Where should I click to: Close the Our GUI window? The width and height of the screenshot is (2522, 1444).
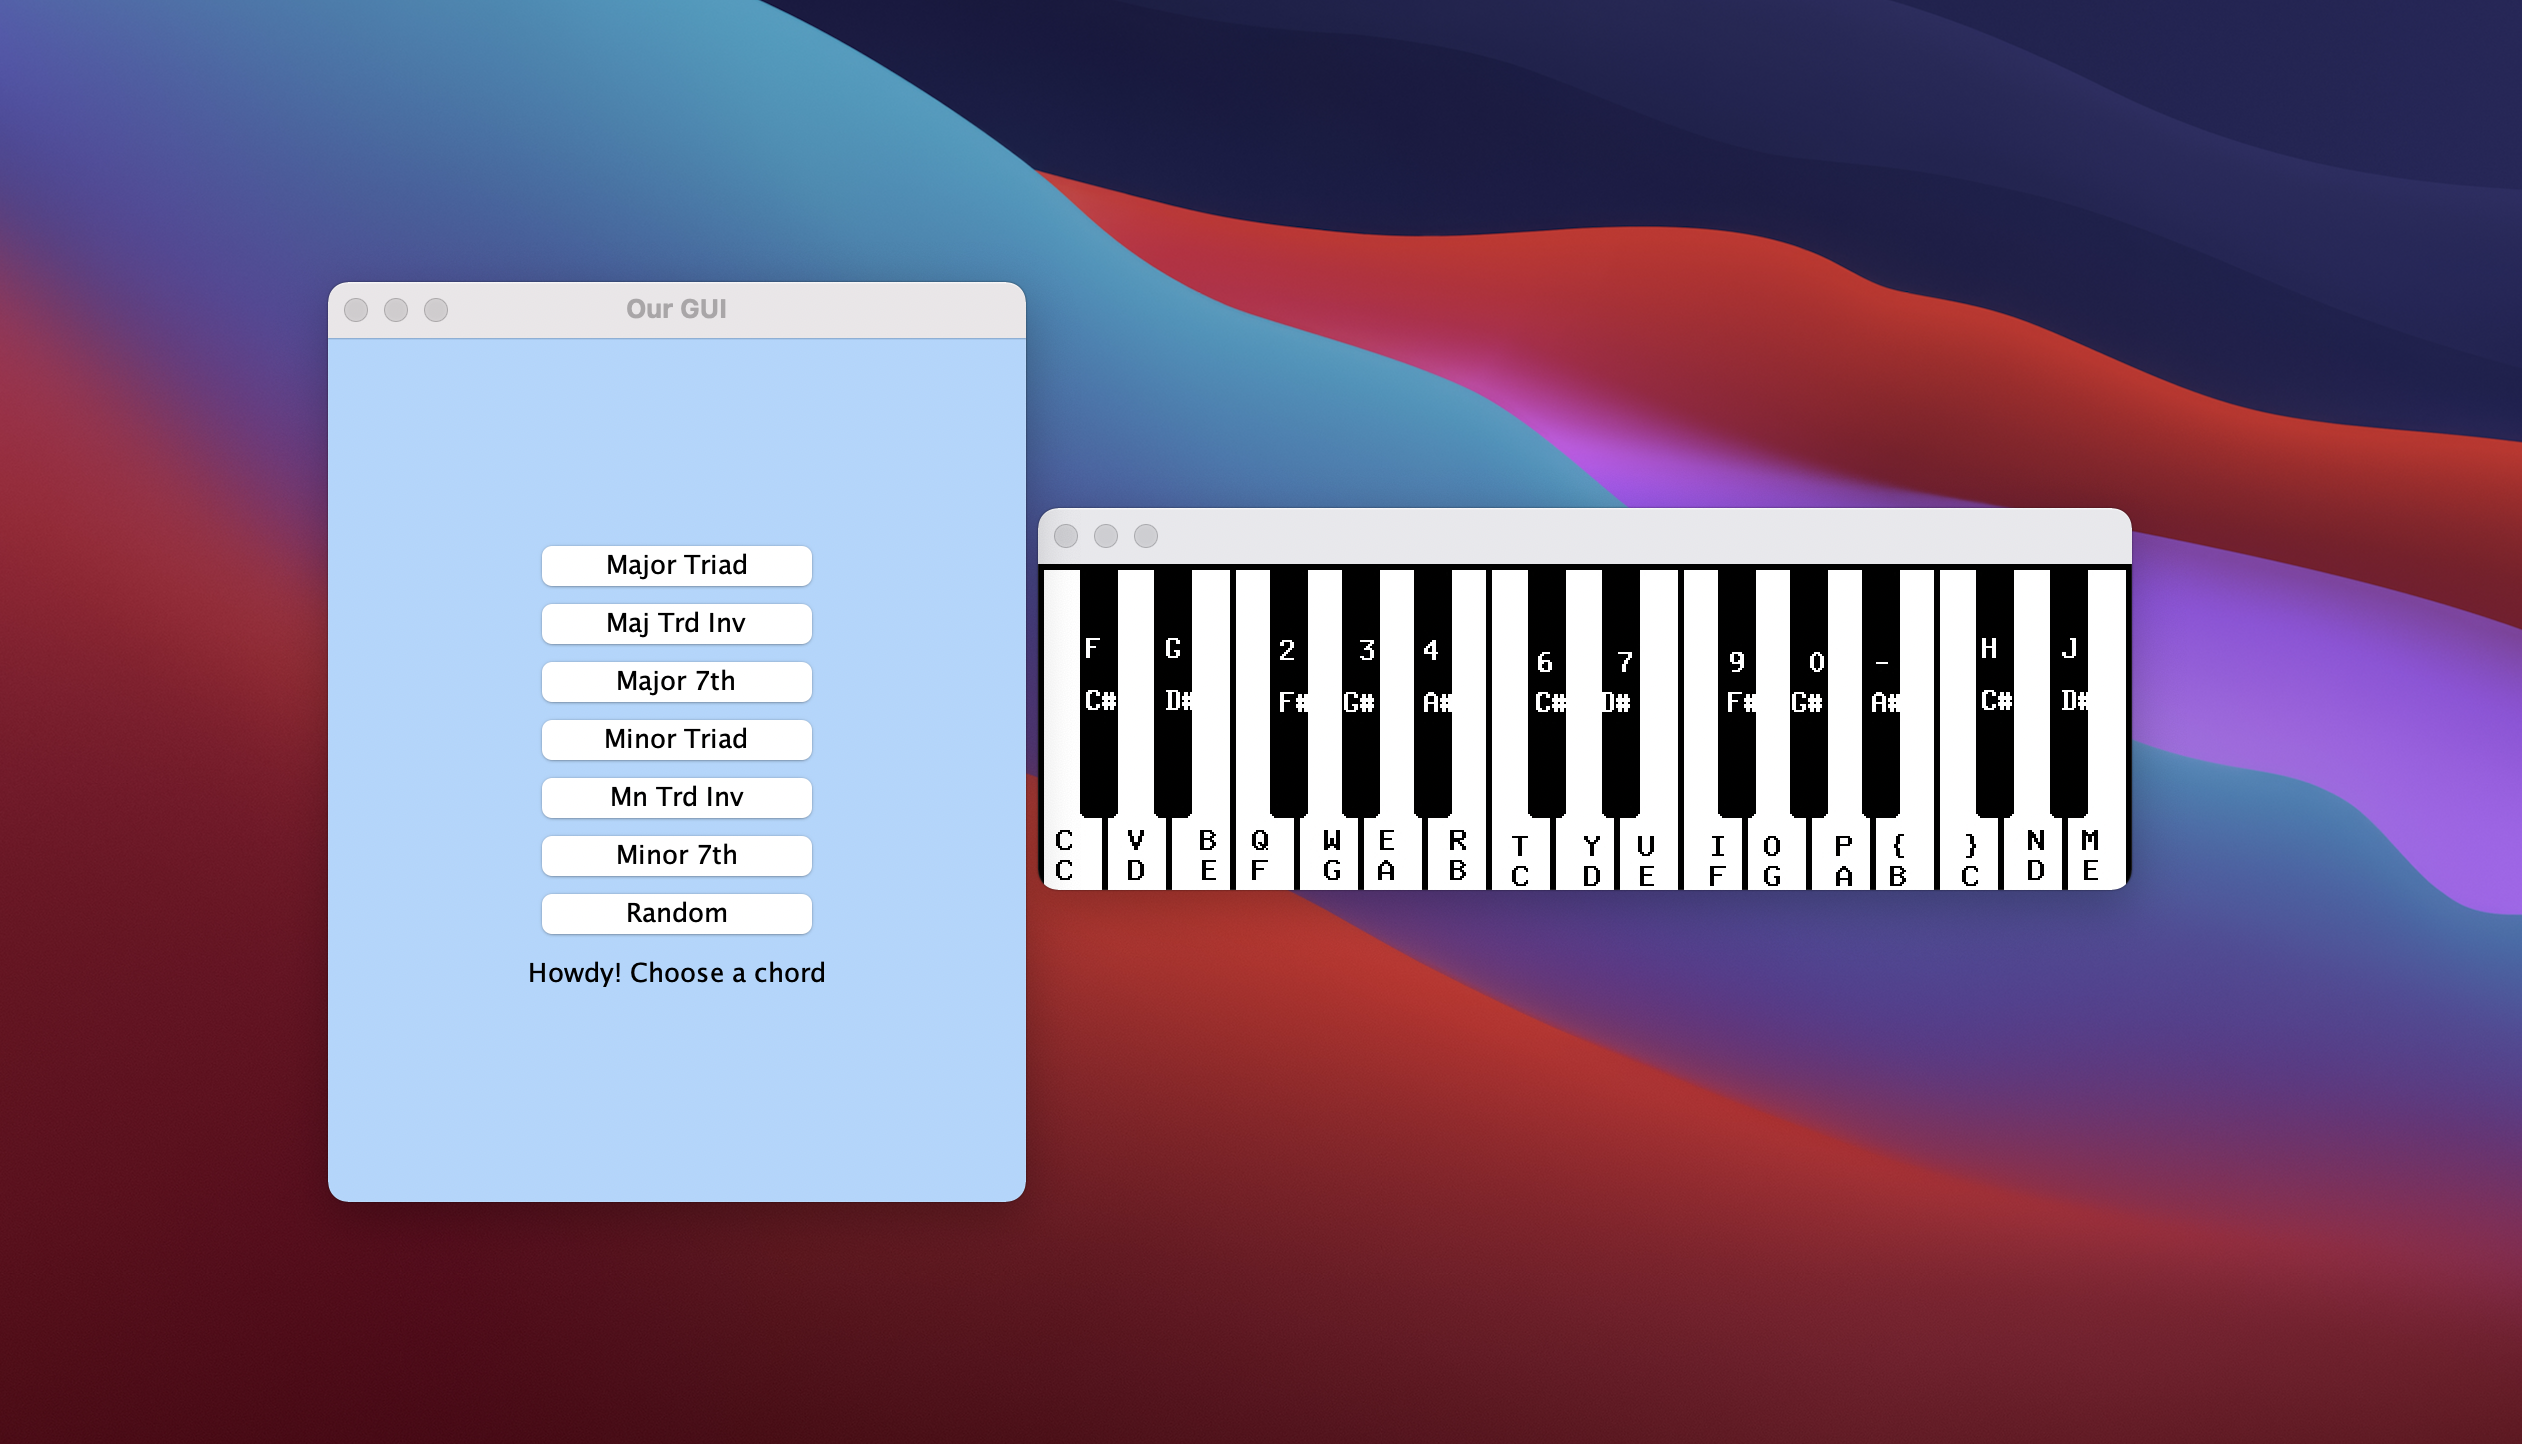[x=356, y=310]
